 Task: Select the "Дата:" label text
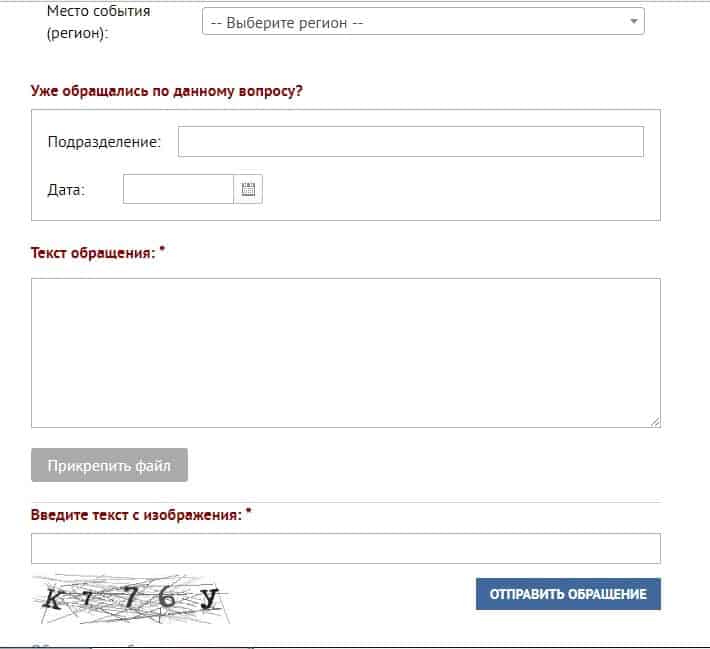coord(66,189)
